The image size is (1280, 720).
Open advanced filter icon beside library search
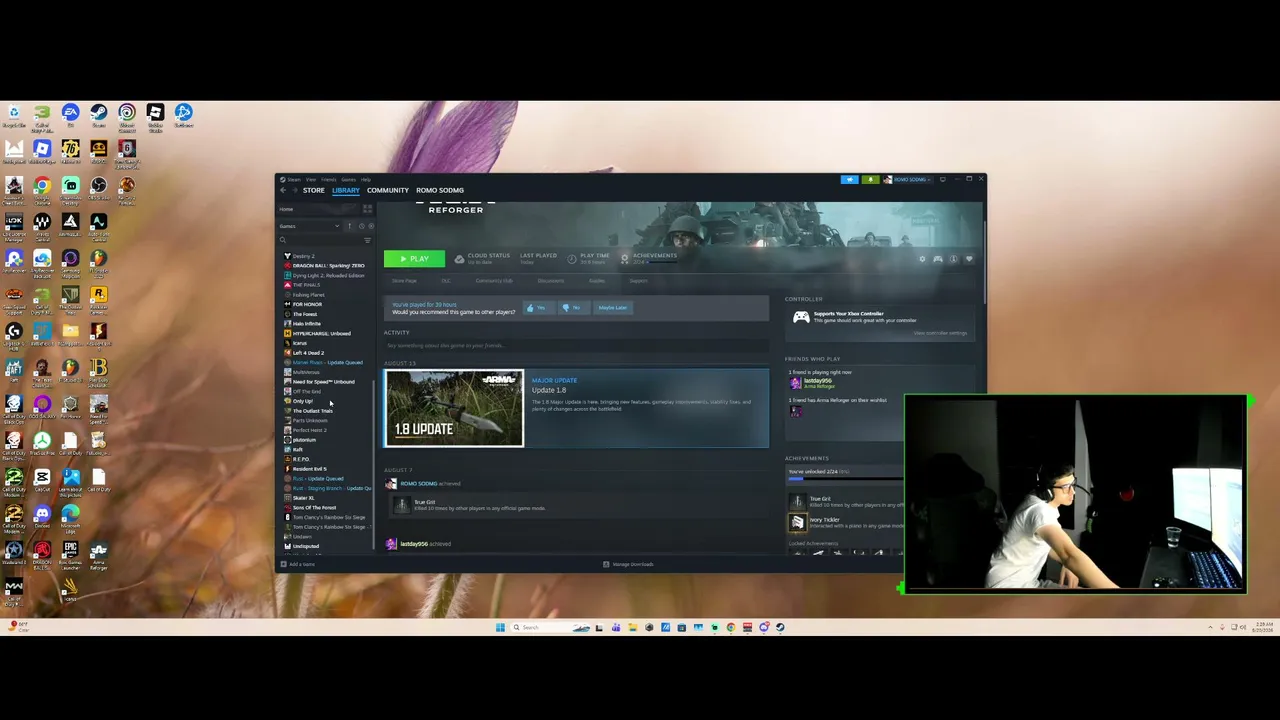click(367, 240)
